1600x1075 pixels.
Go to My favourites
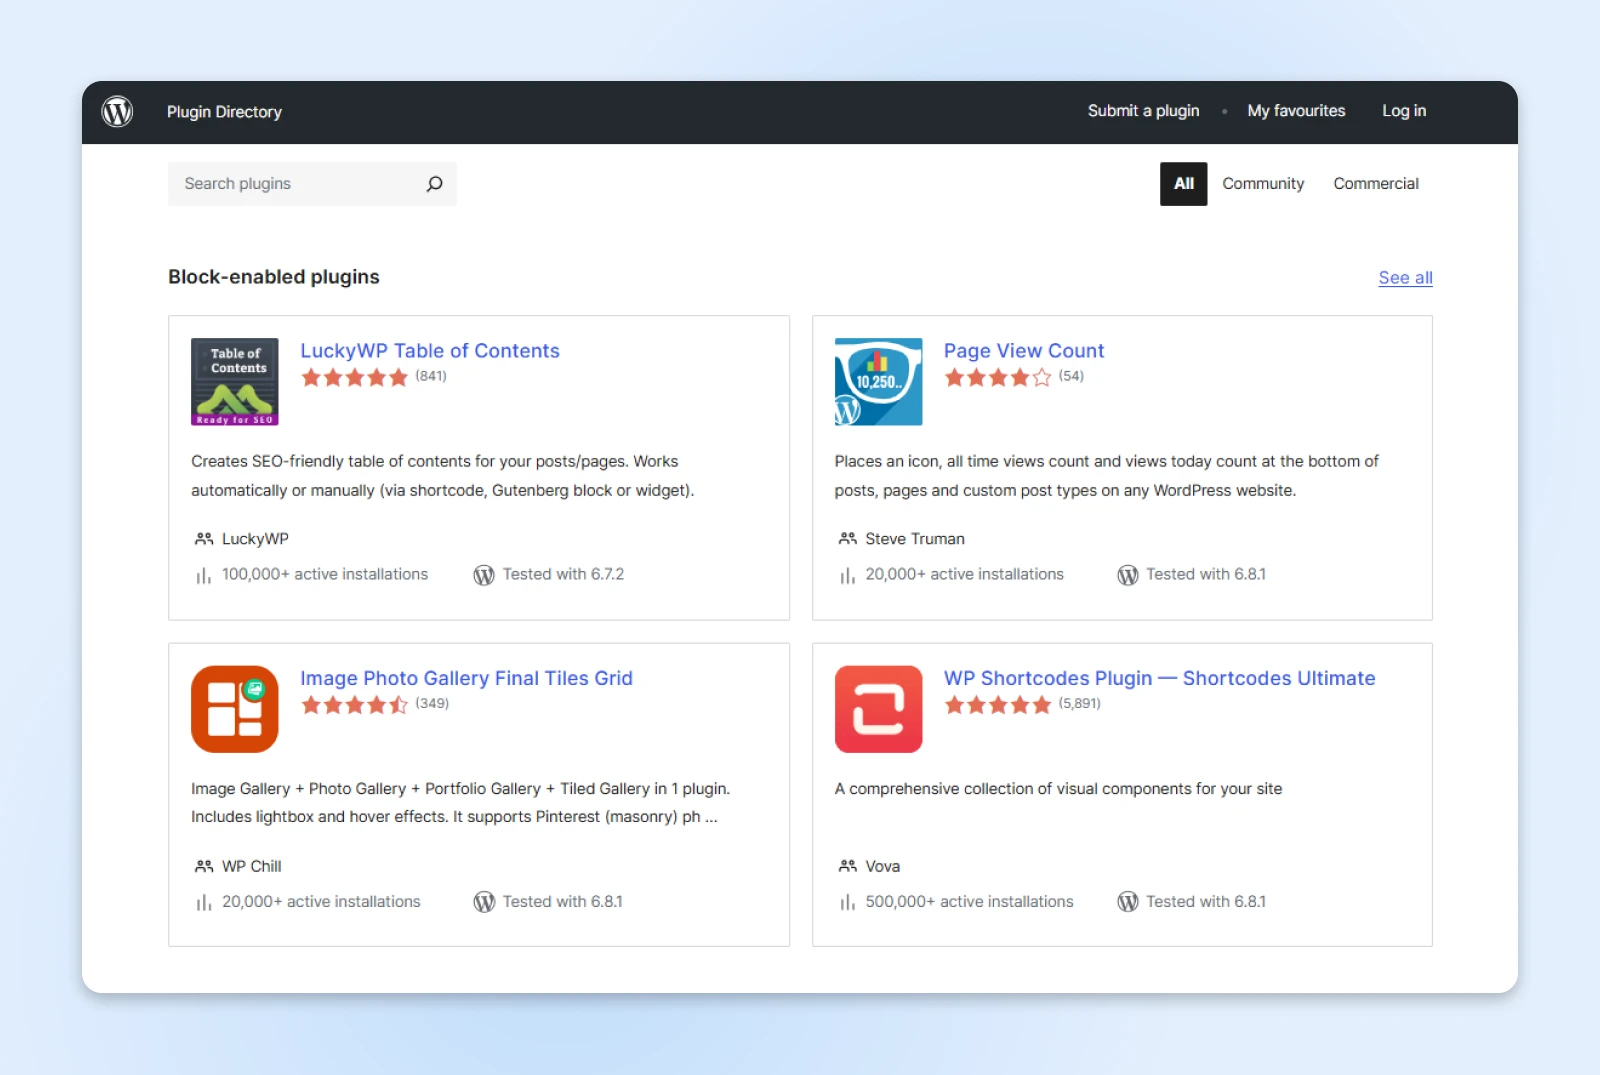click(1296, 111)
